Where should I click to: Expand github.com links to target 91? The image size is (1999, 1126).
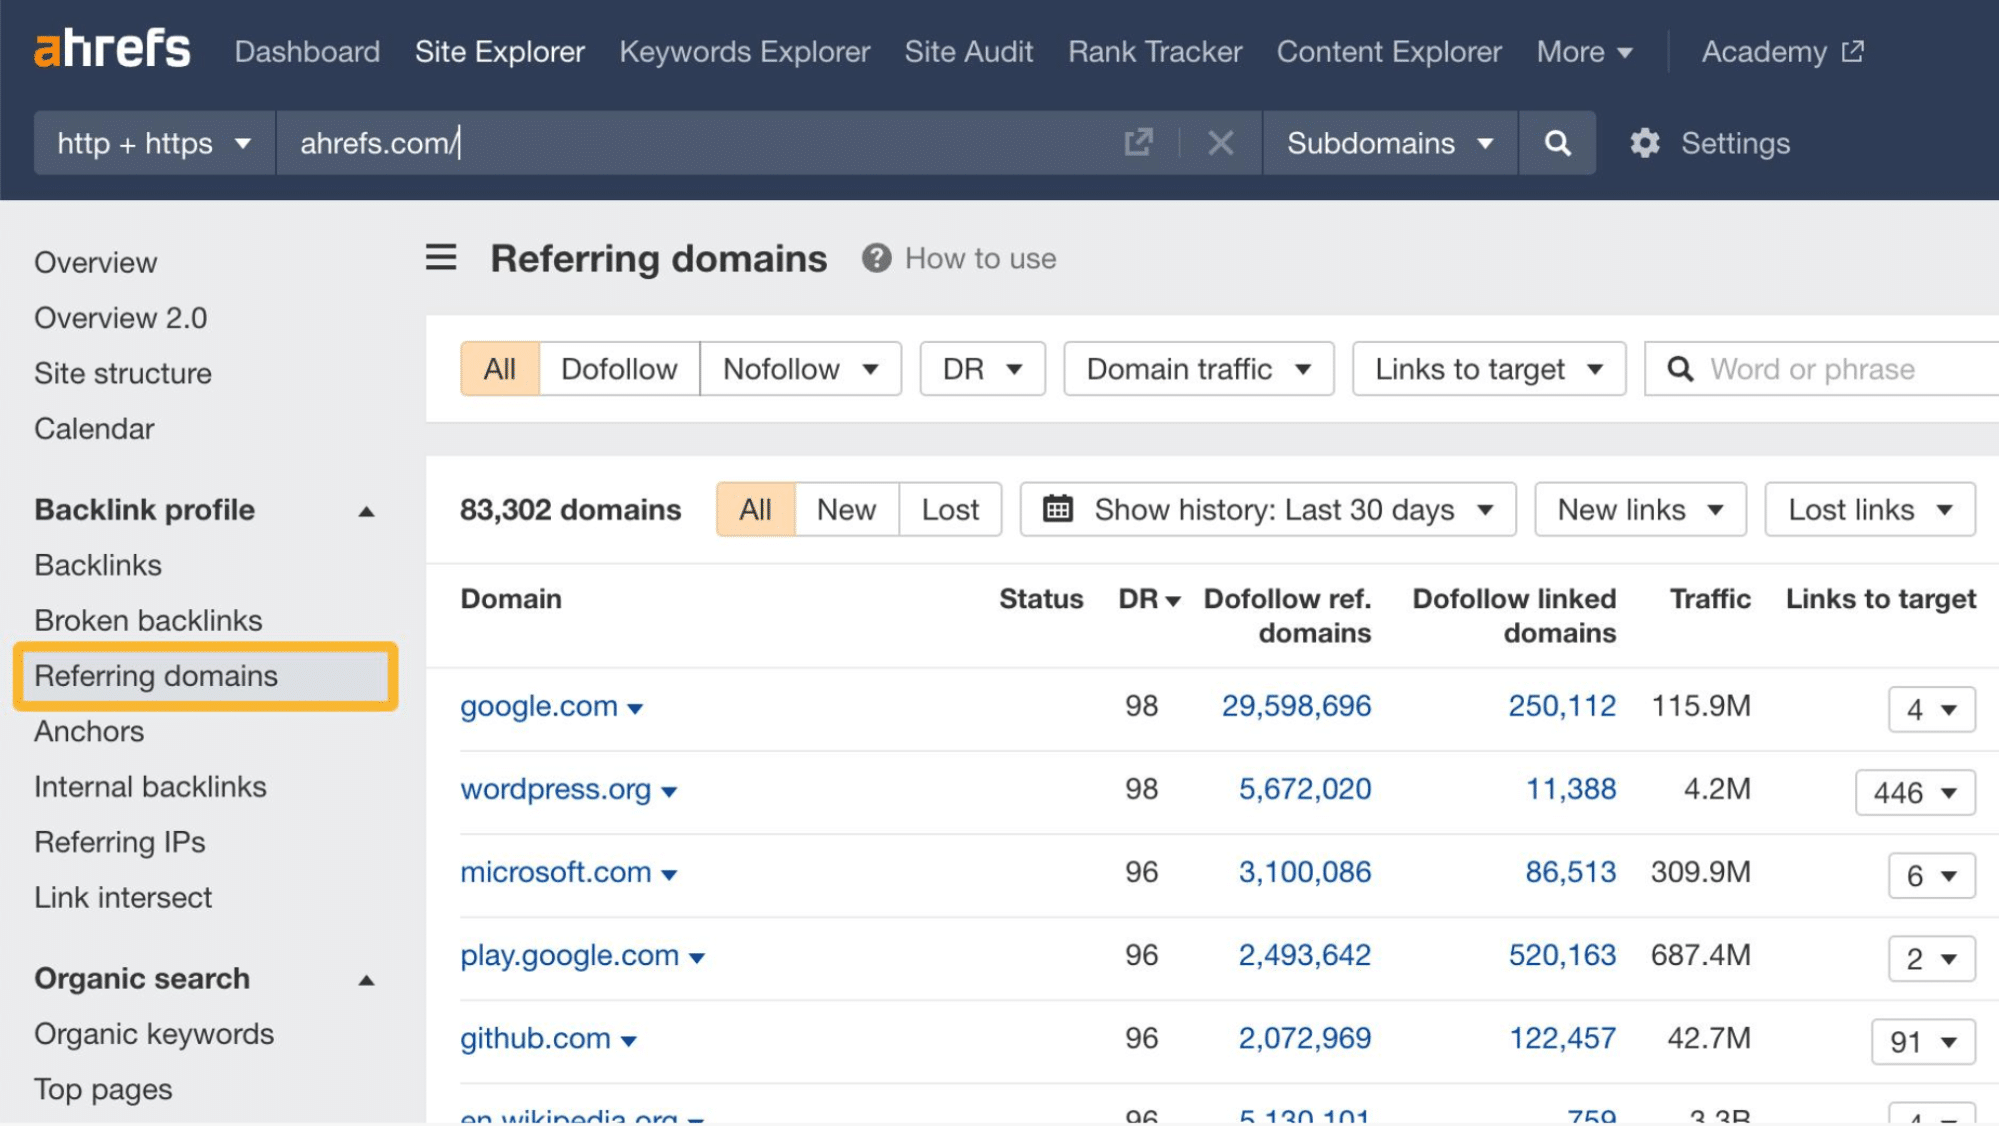[1923, 1041]
